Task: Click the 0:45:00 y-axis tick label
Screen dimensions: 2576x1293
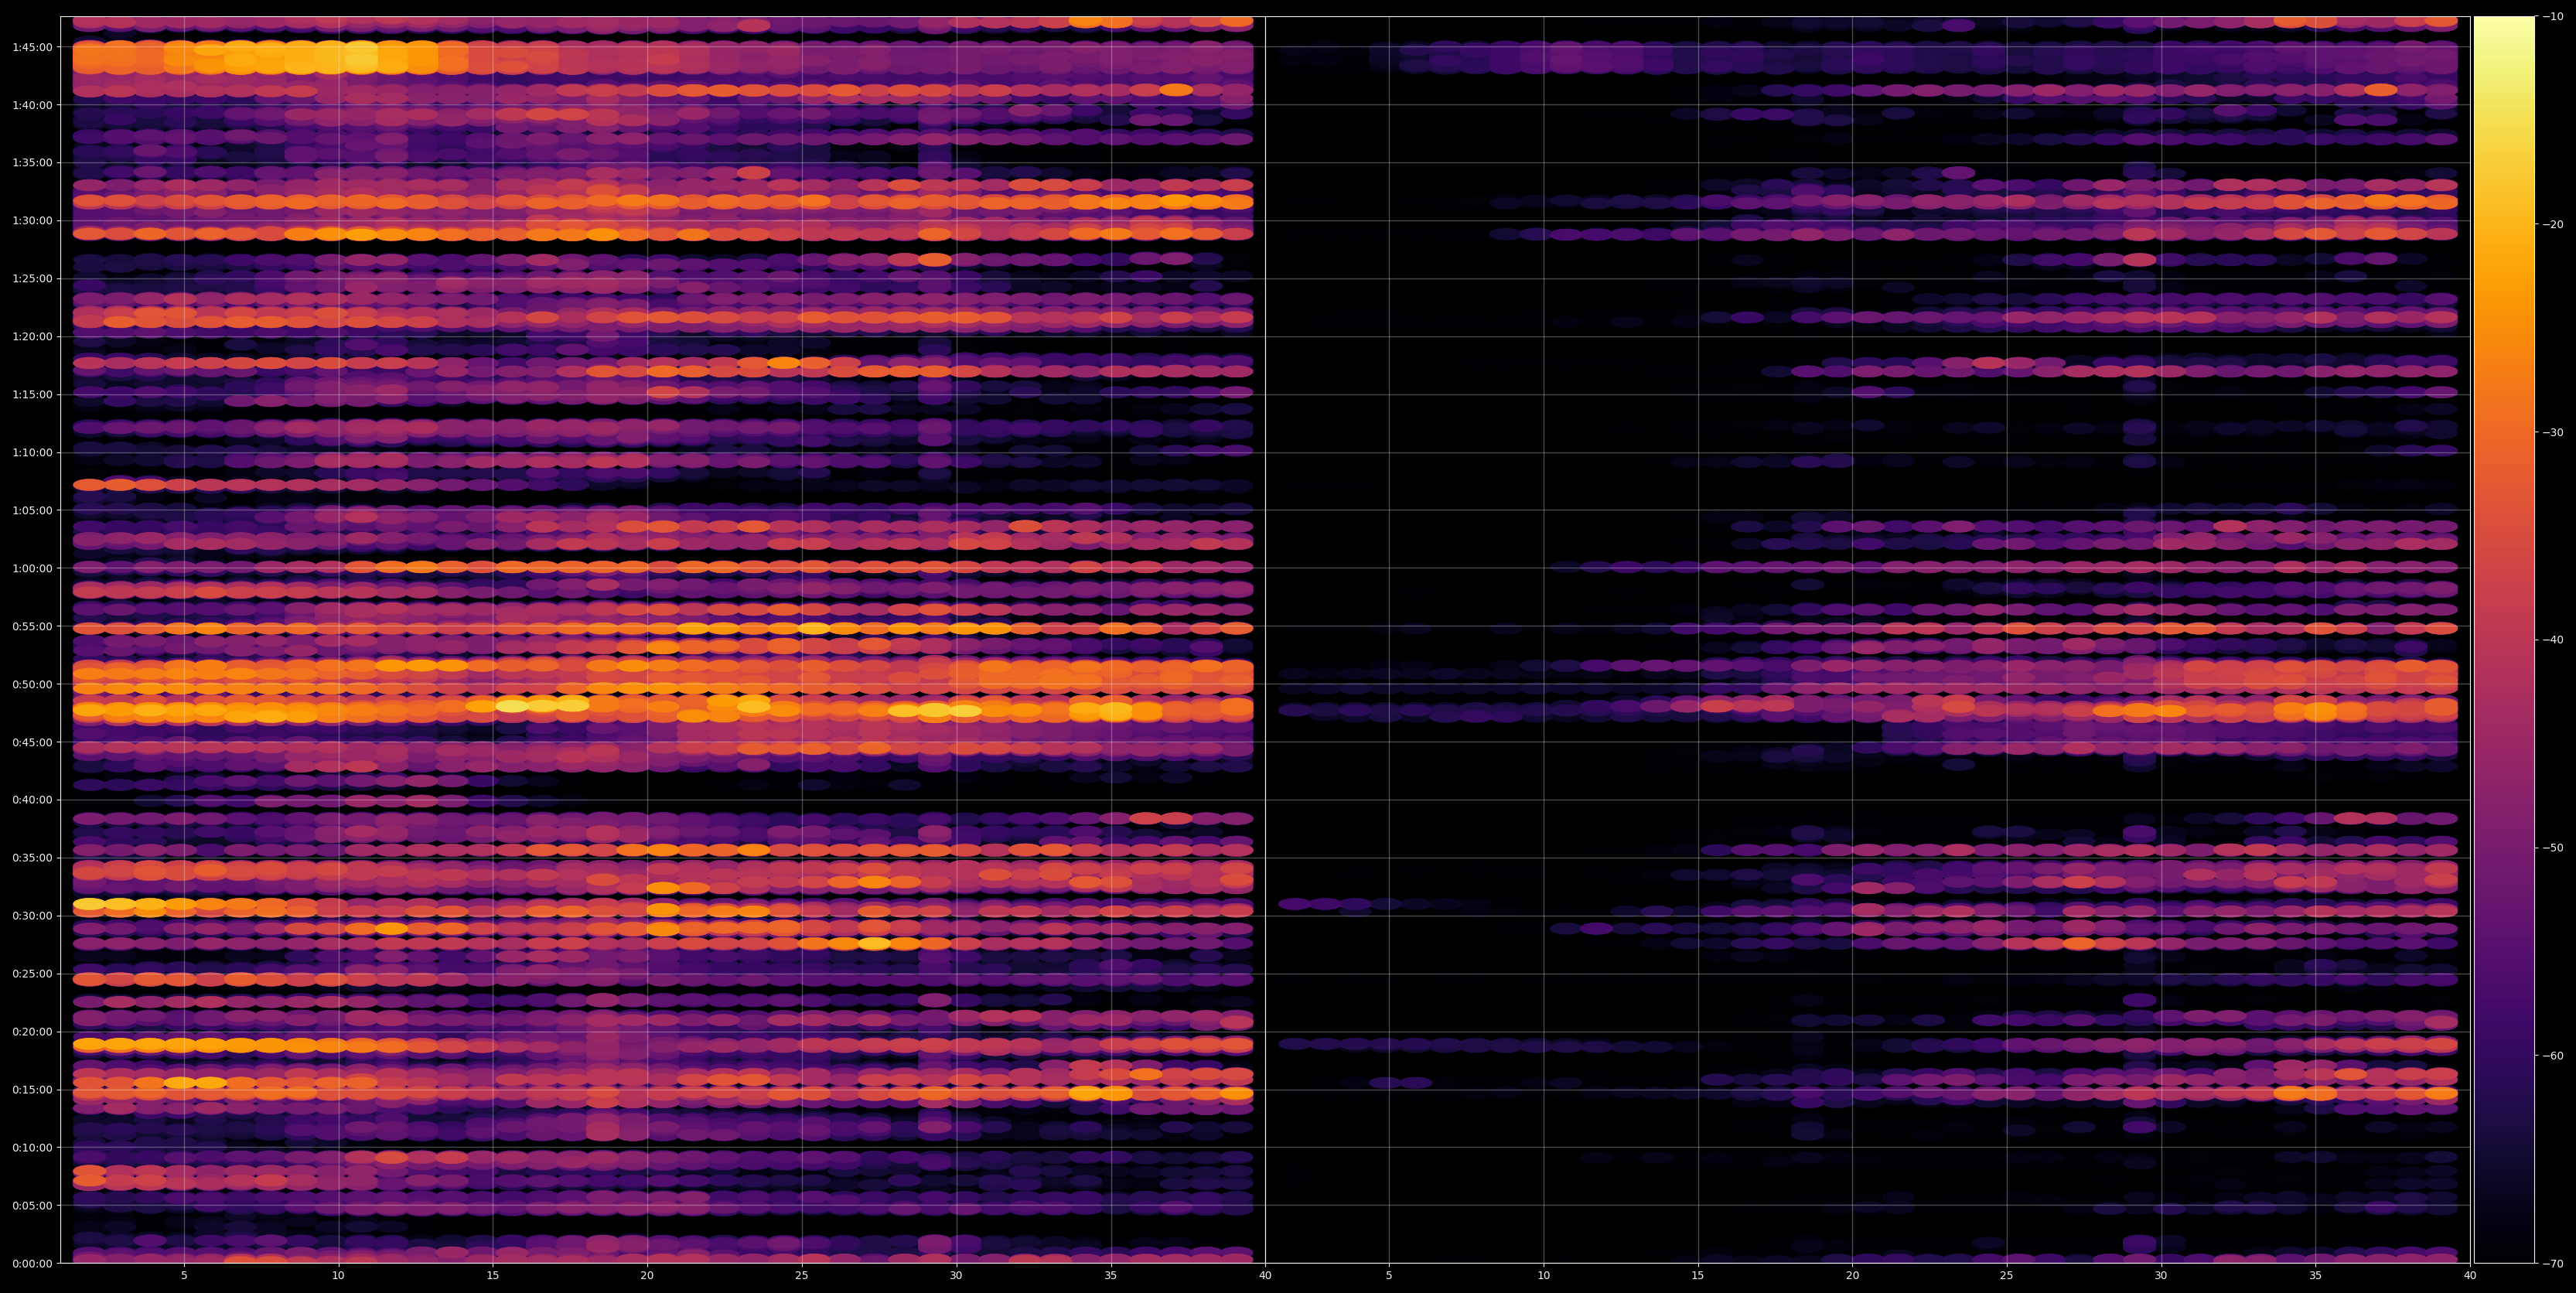Action: coord(31,741)
